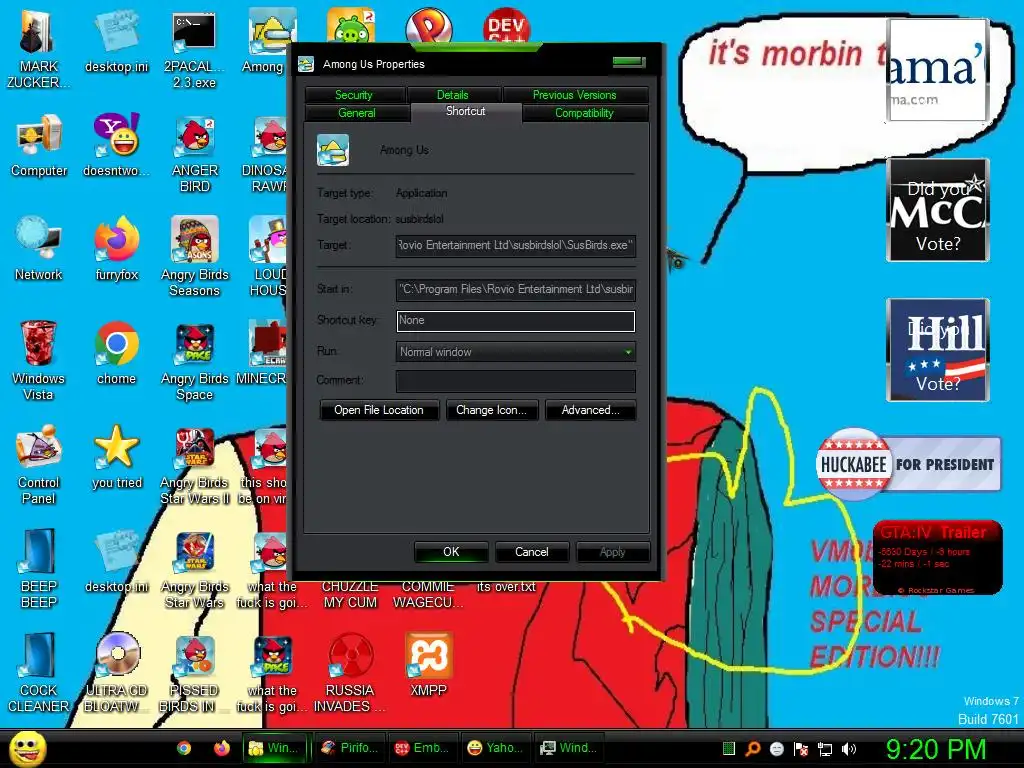The width and height of the screenshot is (1024, 768).
Task: Click the Among Us shortcut icon in dialog
Action: (333, 150)
